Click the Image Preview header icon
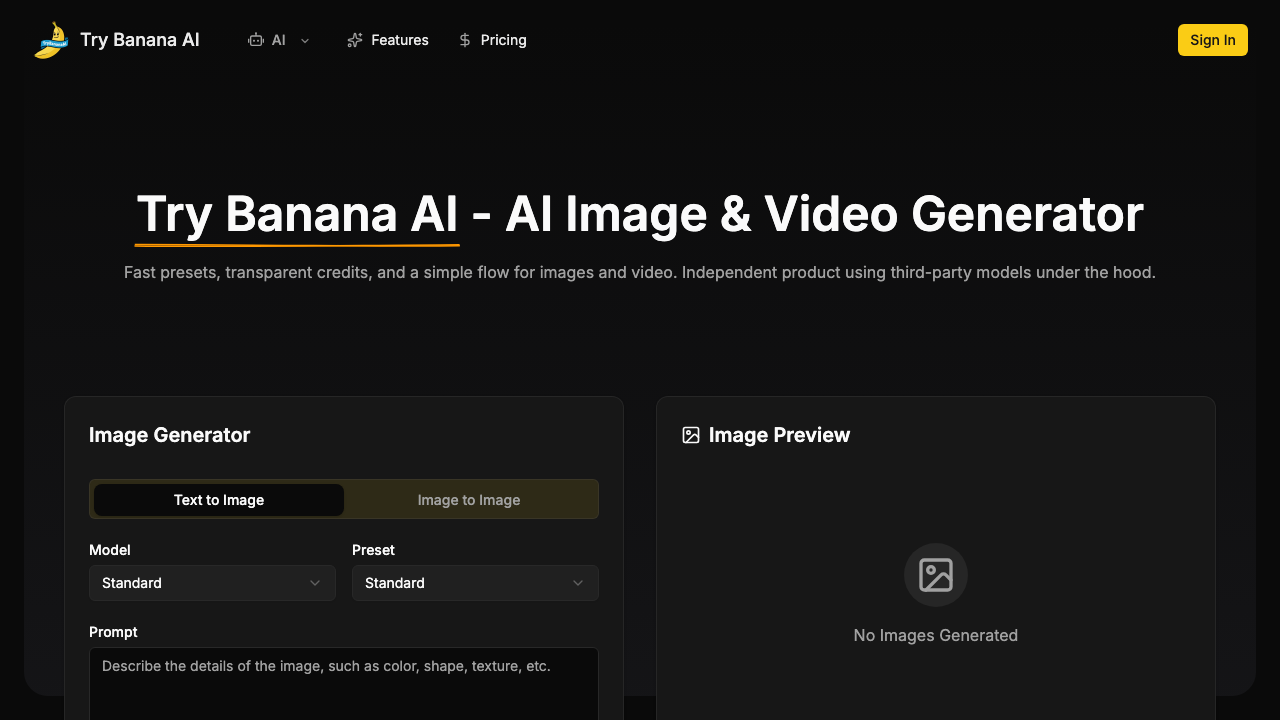The image size is (1280, 720). click(x=691, y=435)
